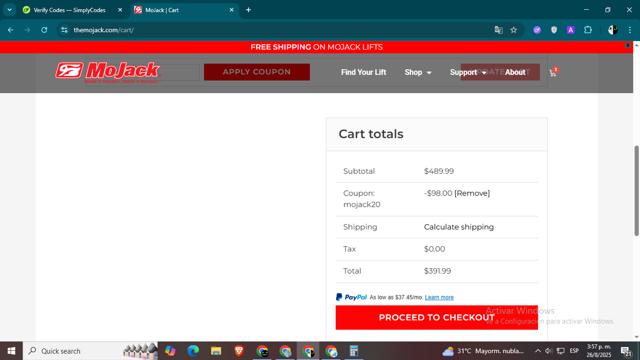Click PROCEED TO CHECKOUT button
Screen dimensions: 640x360
[437, 318]
